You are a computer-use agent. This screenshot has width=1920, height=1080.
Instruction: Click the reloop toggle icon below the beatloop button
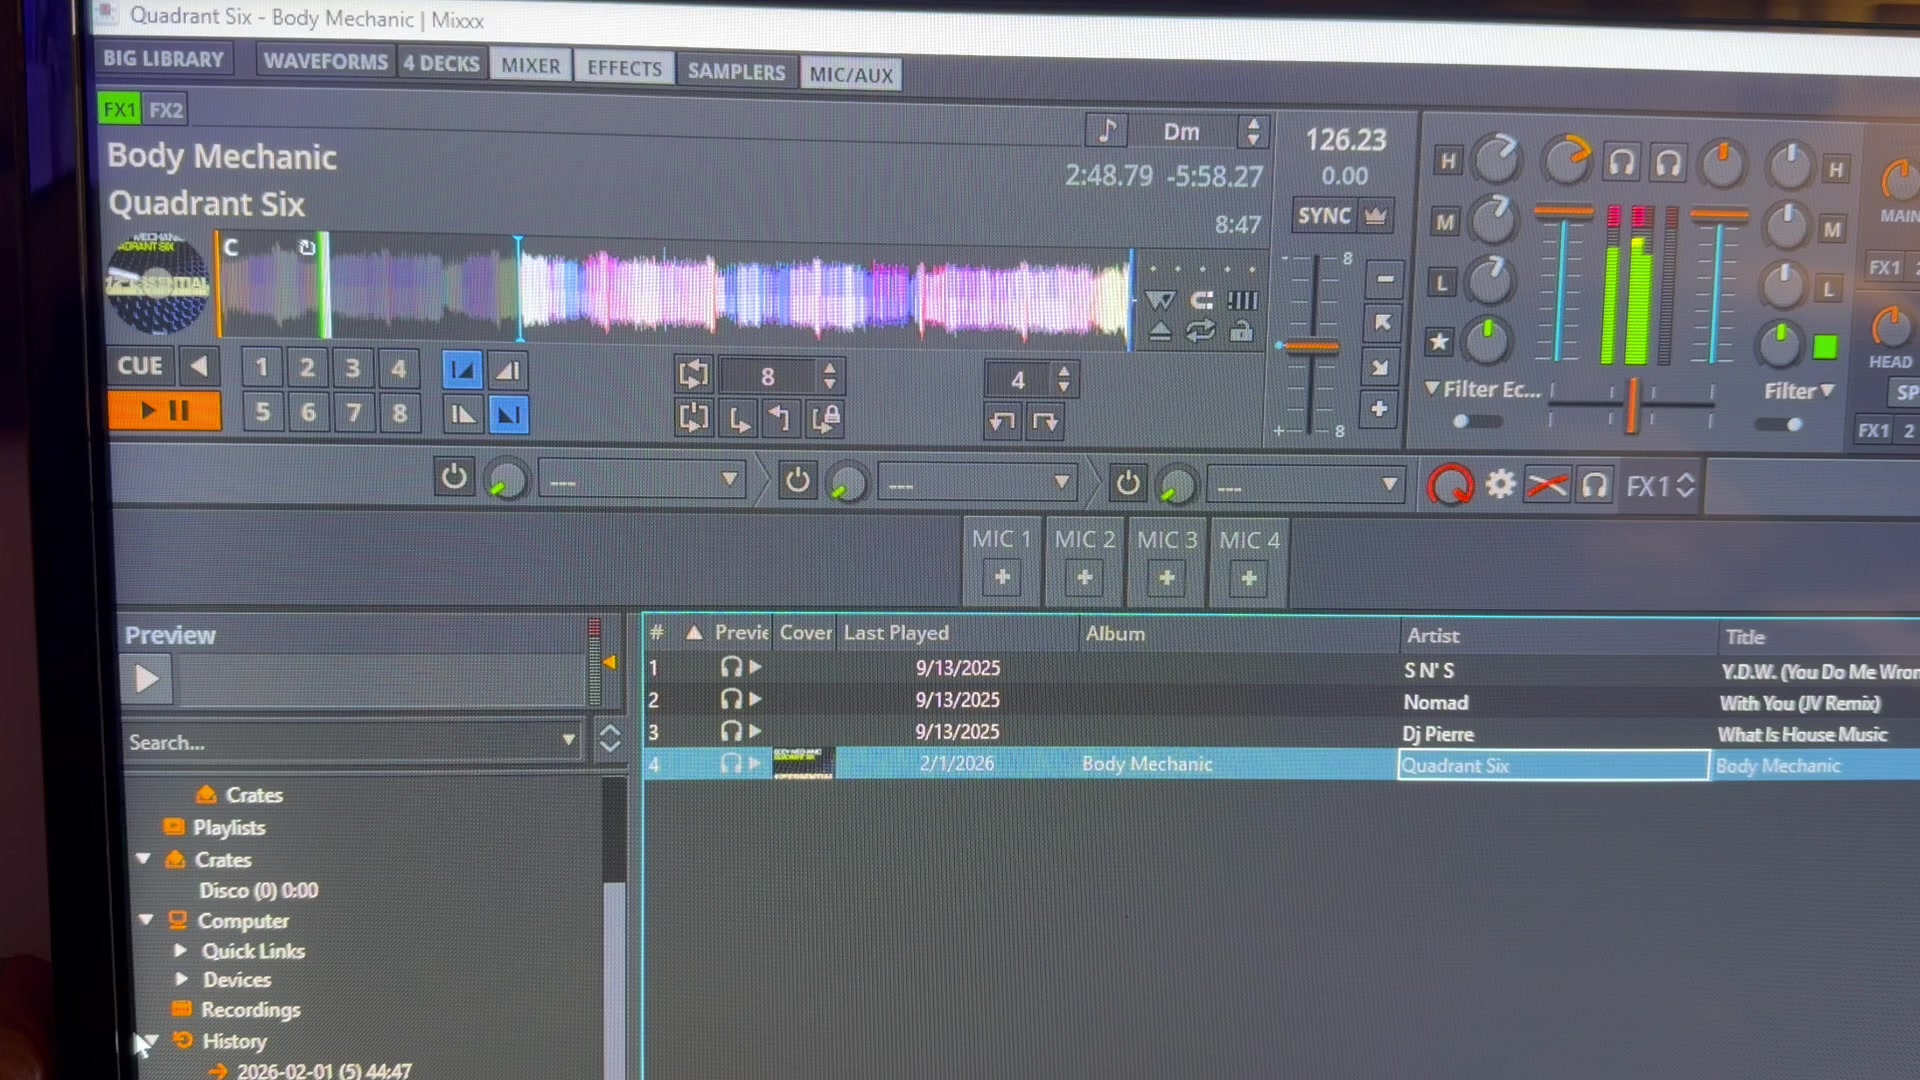[x=693, y=417]
